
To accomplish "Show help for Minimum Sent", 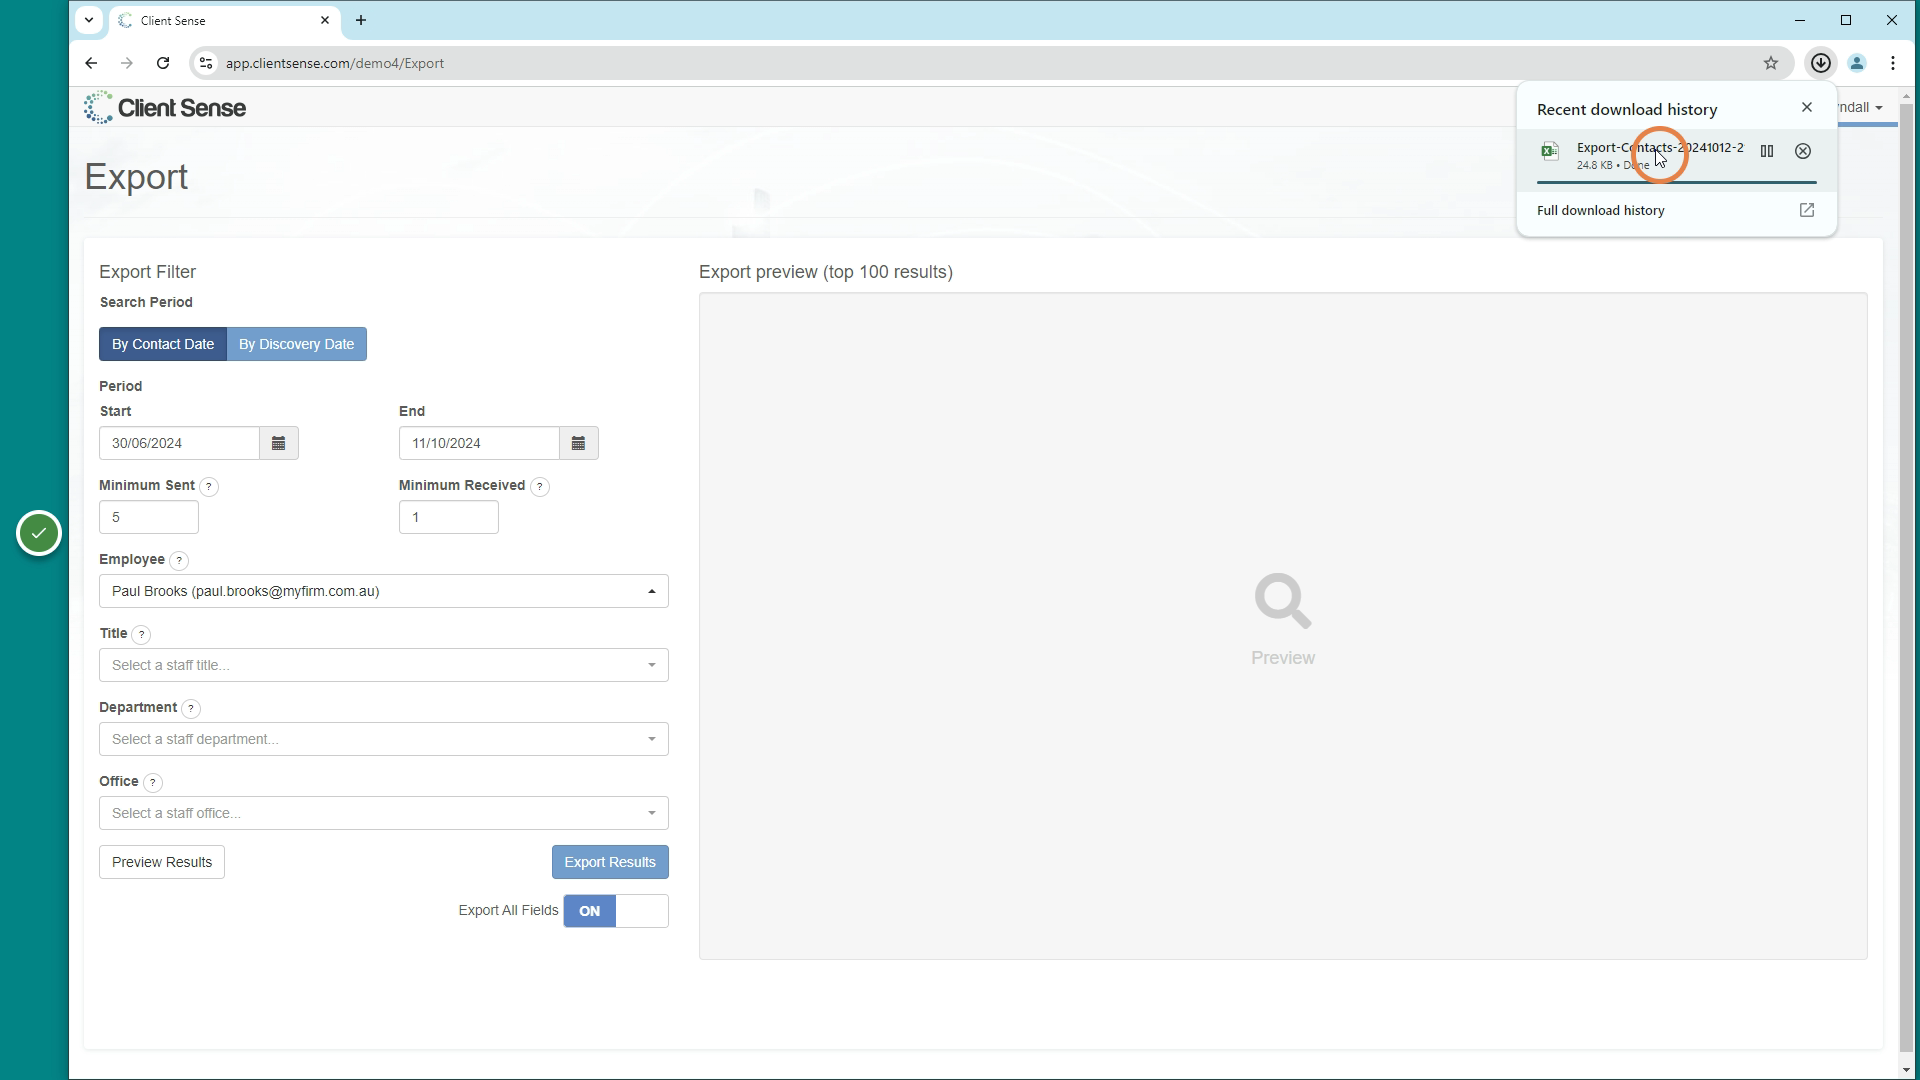I will 209,487.
